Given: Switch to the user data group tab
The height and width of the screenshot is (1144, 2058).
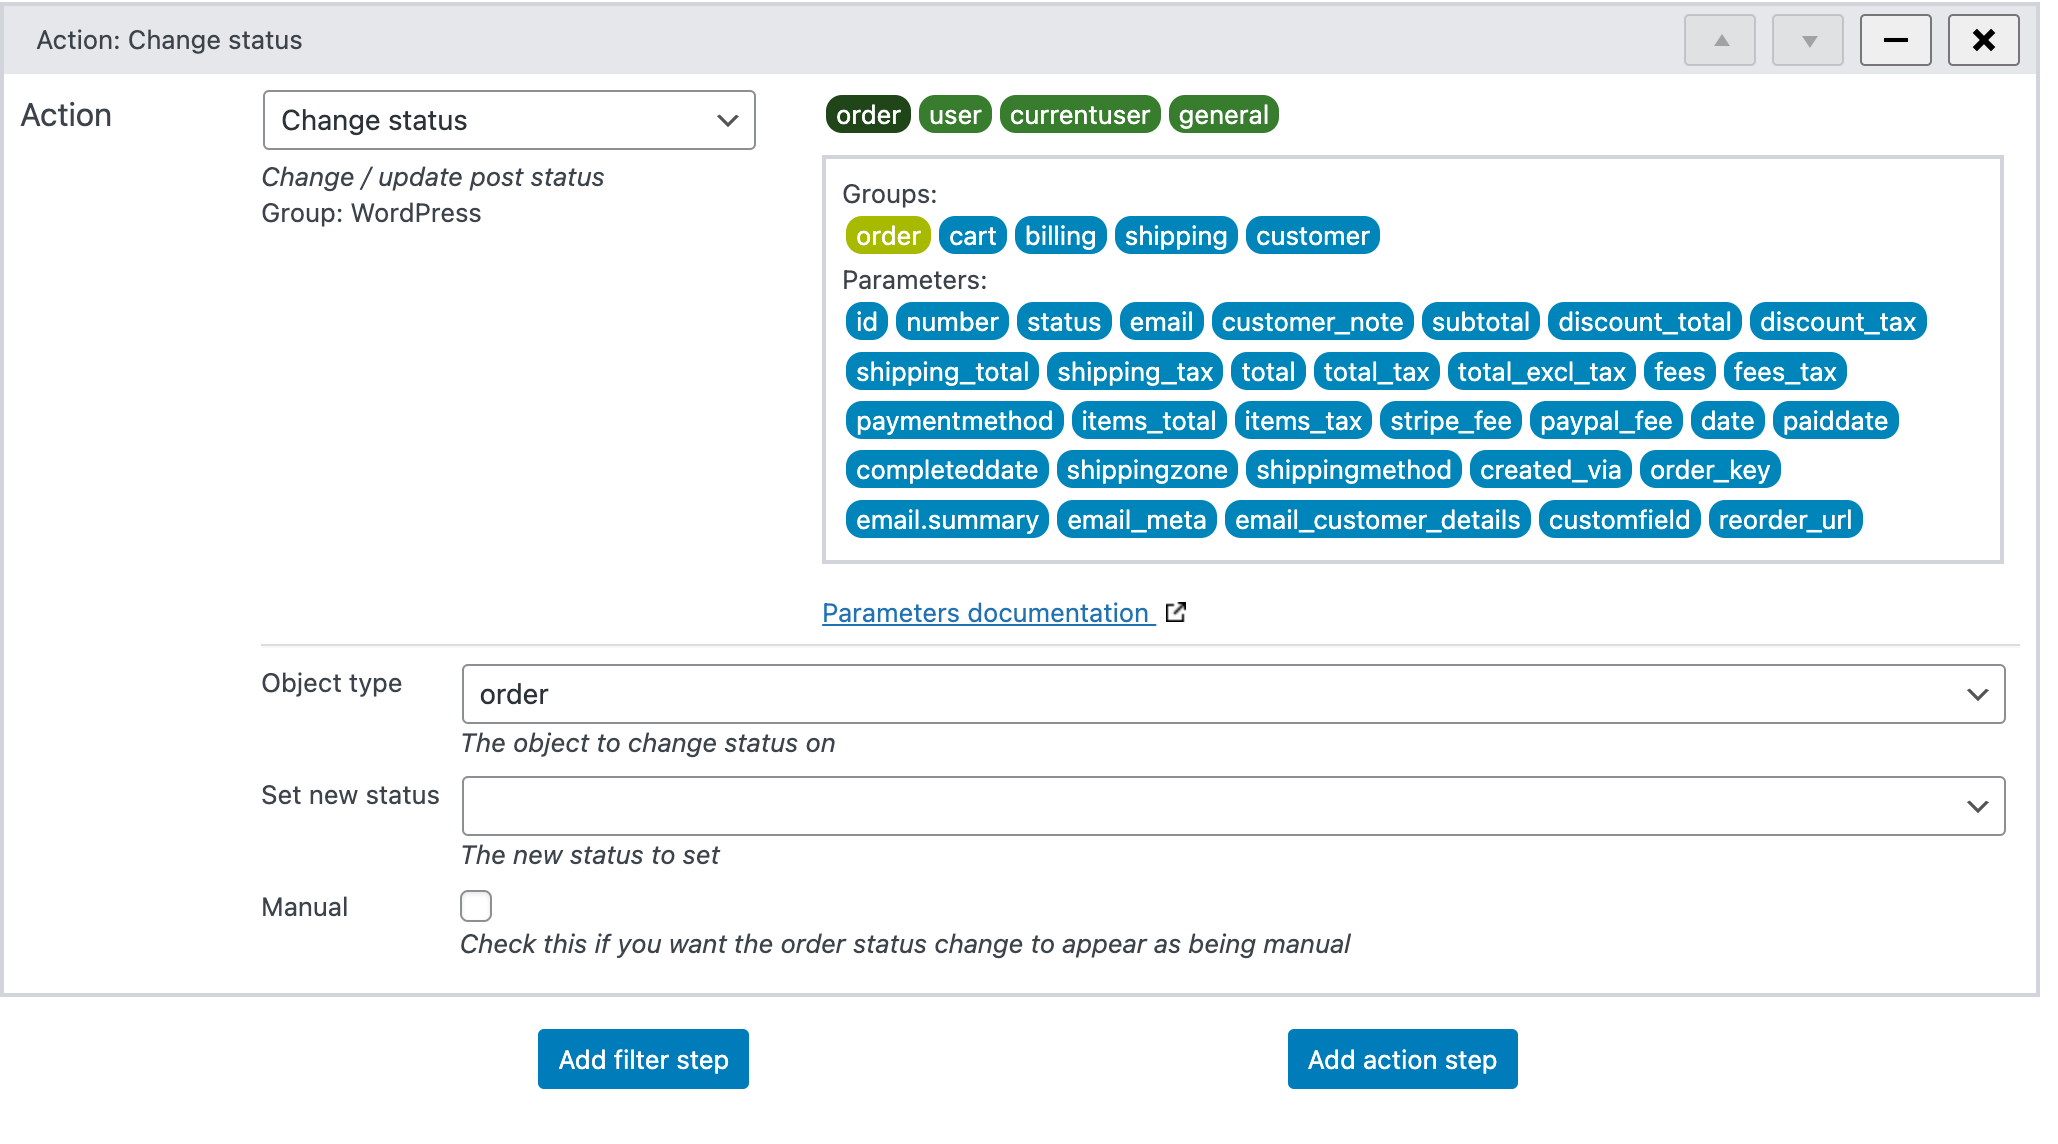Looking at the screenshot, I should coord(954,114).
